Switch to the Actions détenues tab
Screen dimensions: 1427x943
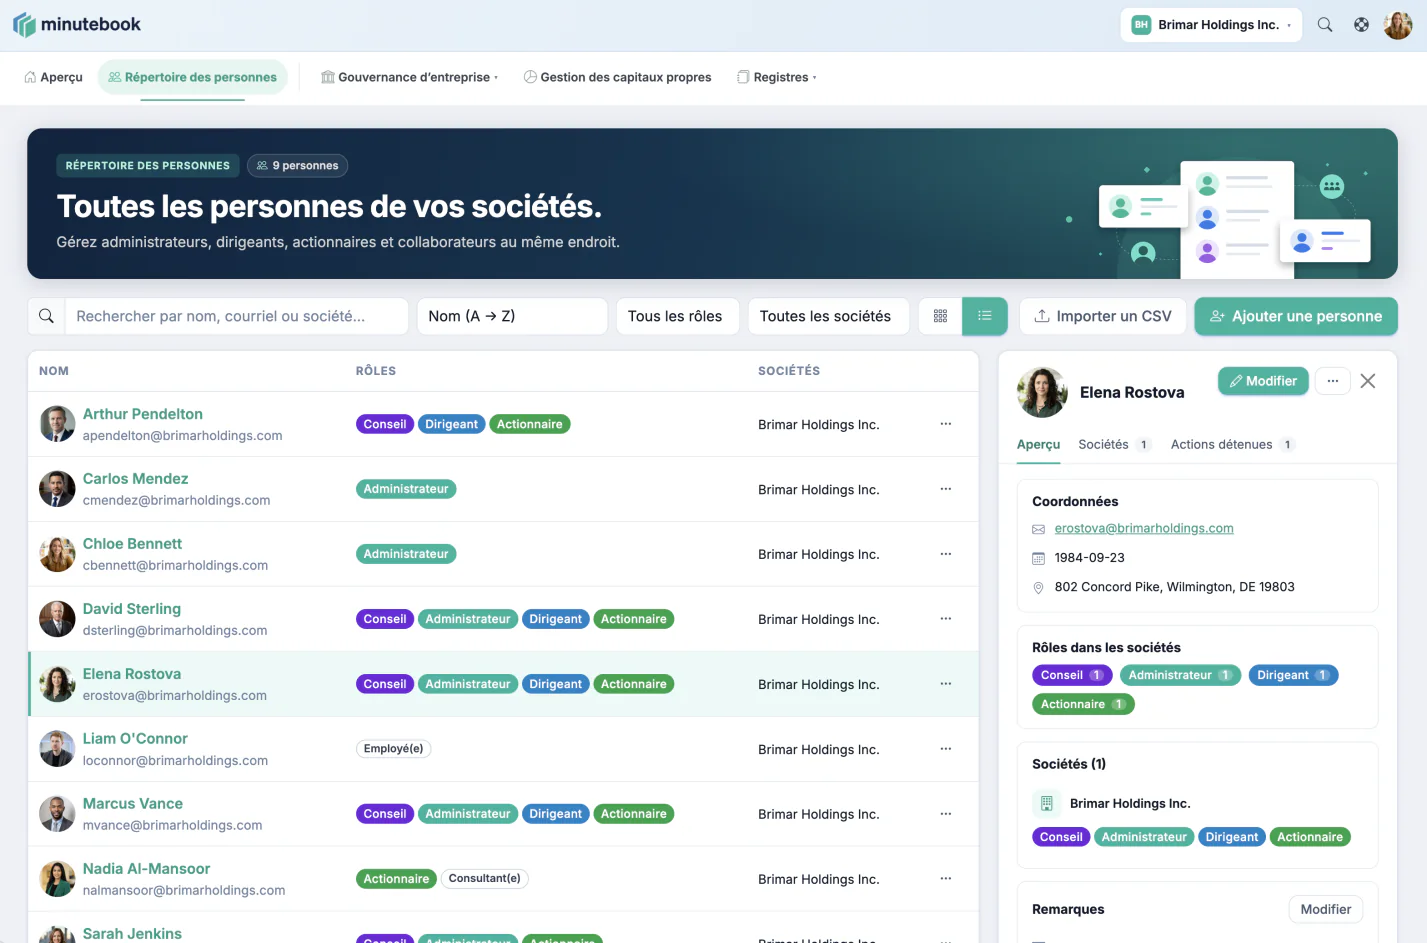(1233, 444)
